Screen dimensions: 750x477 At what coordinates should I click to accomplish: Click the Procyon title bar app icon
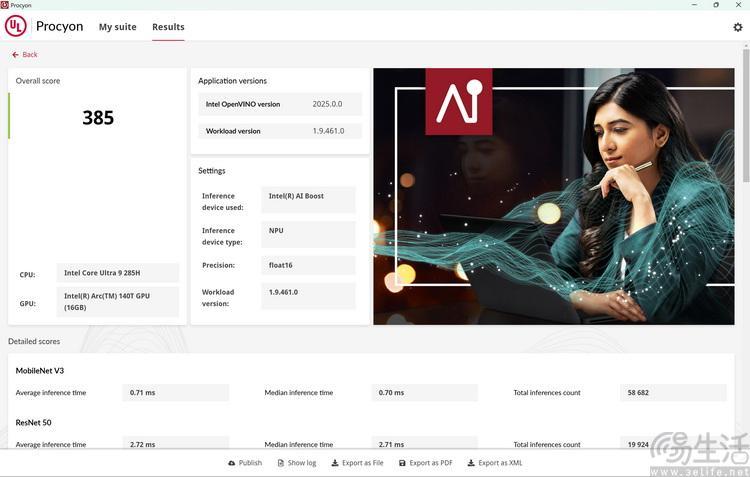(x=5, y=5)
